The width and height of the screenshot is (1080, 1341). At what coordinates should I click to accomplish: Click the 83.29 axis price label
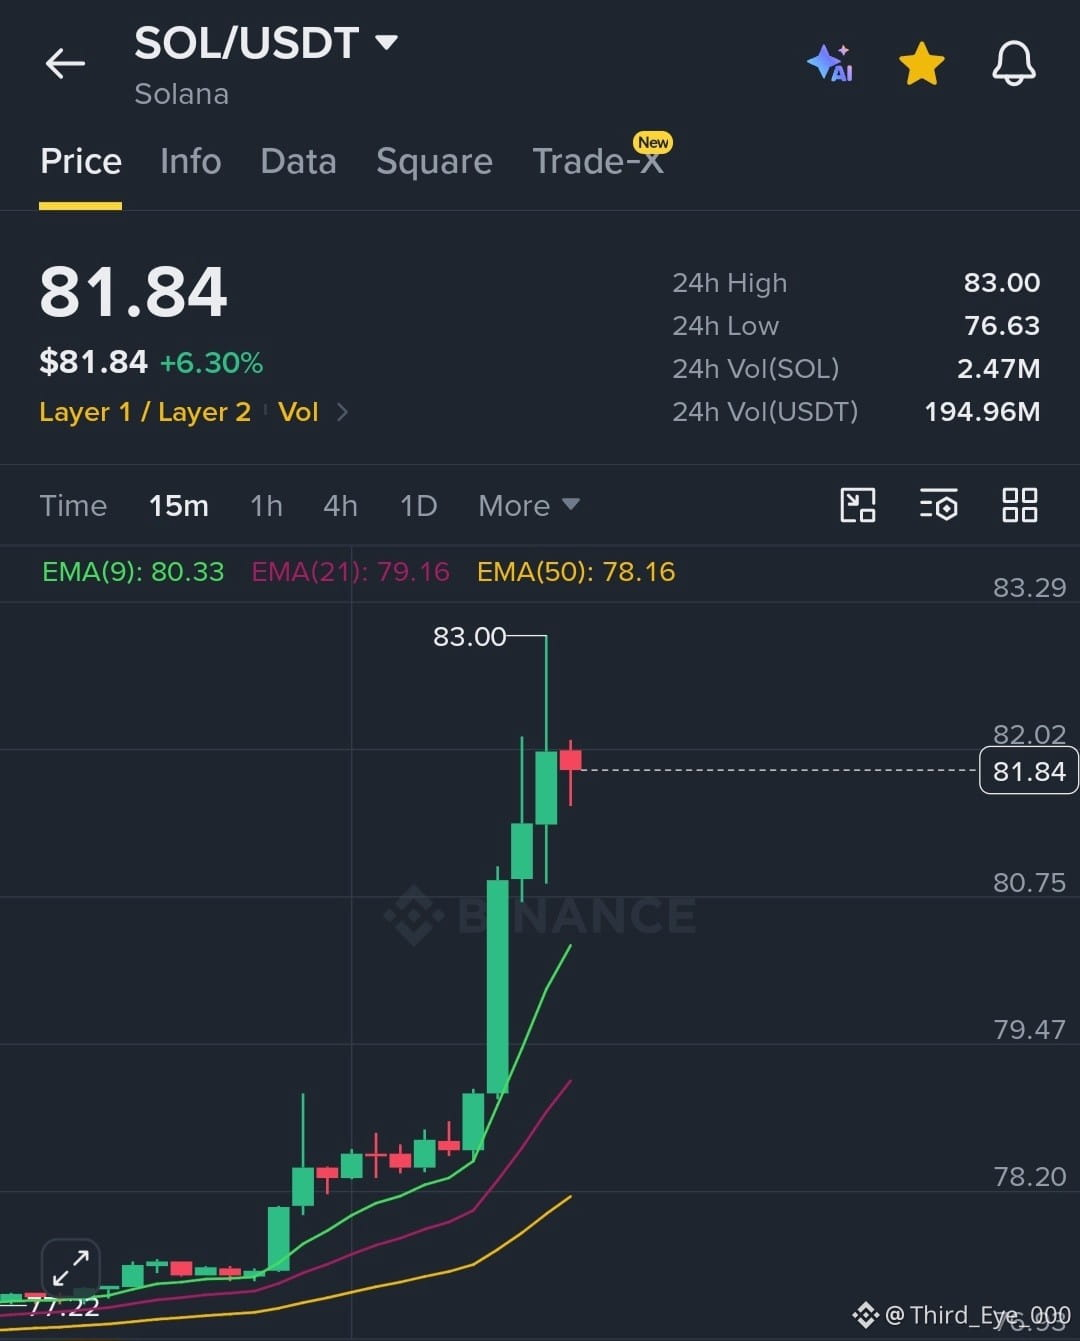[x=1029, y=588]
